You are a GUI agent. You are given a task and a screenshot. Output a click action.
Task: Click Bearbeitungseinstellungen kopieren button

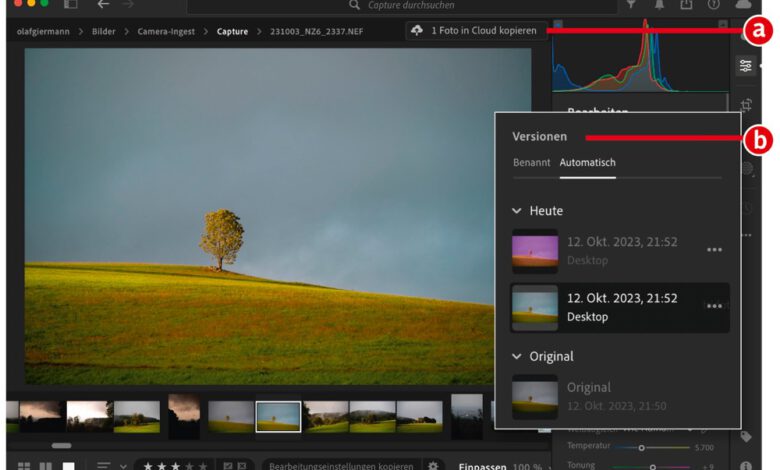coord(341,466)
